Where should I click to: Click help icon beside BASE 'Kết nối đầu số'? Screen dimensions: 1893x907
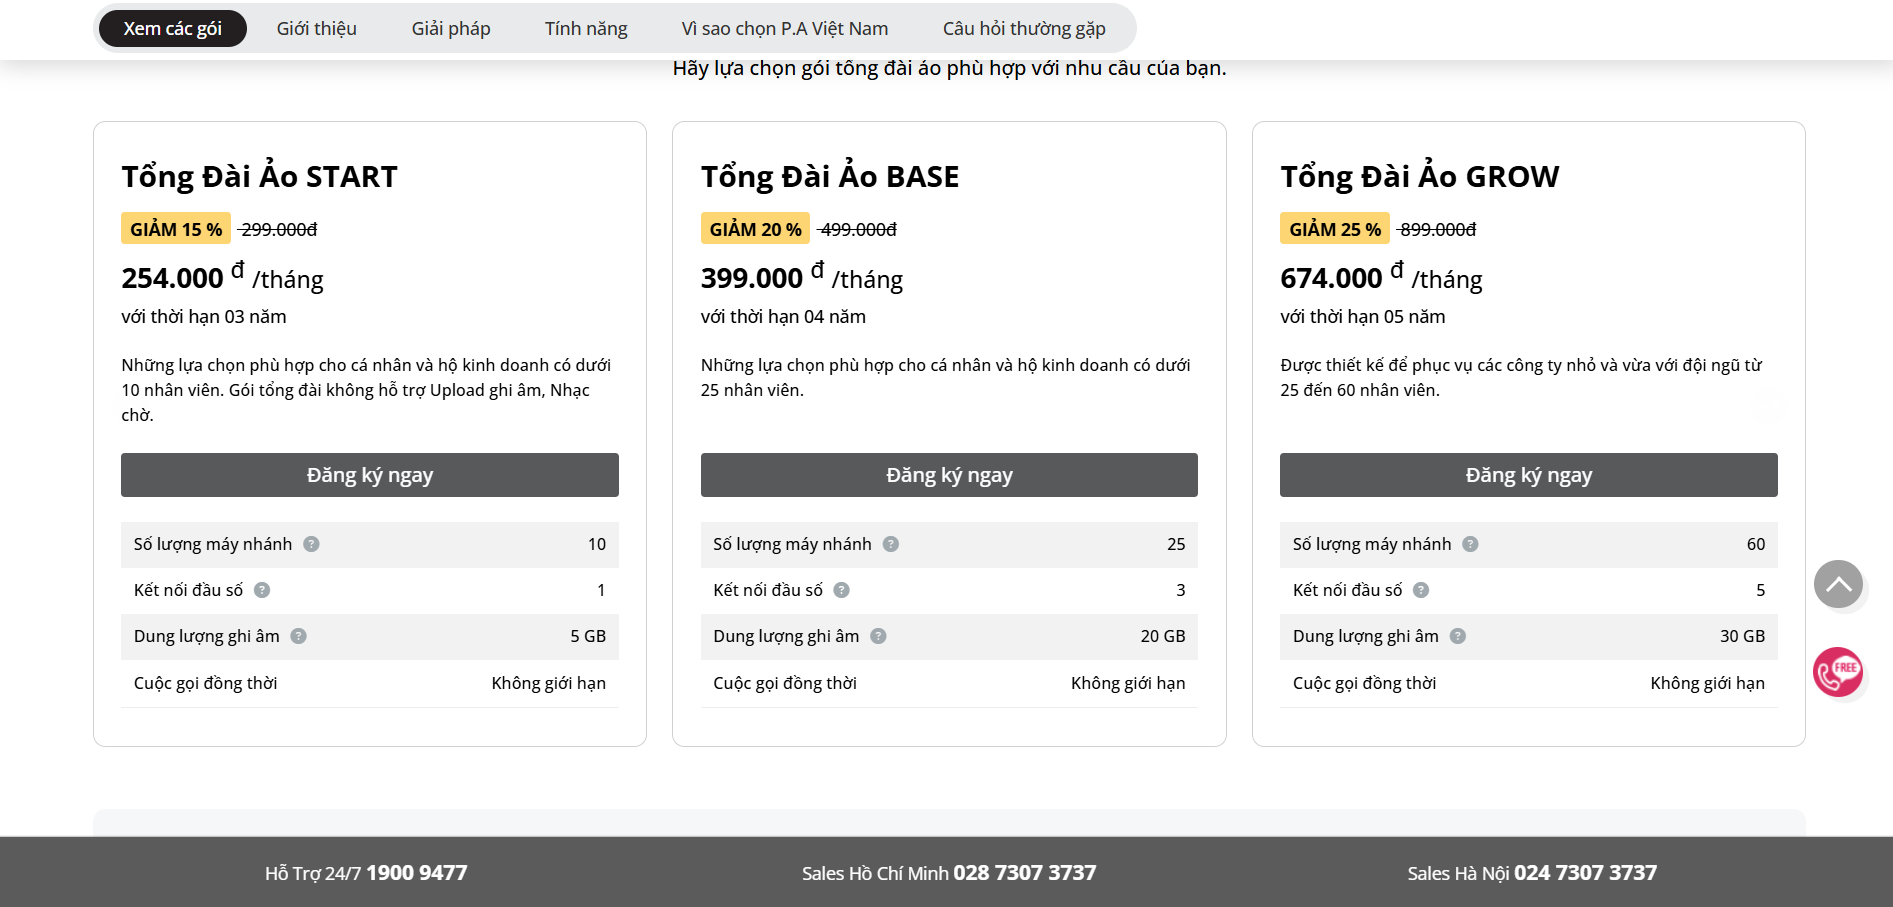(x=842, y=590)
